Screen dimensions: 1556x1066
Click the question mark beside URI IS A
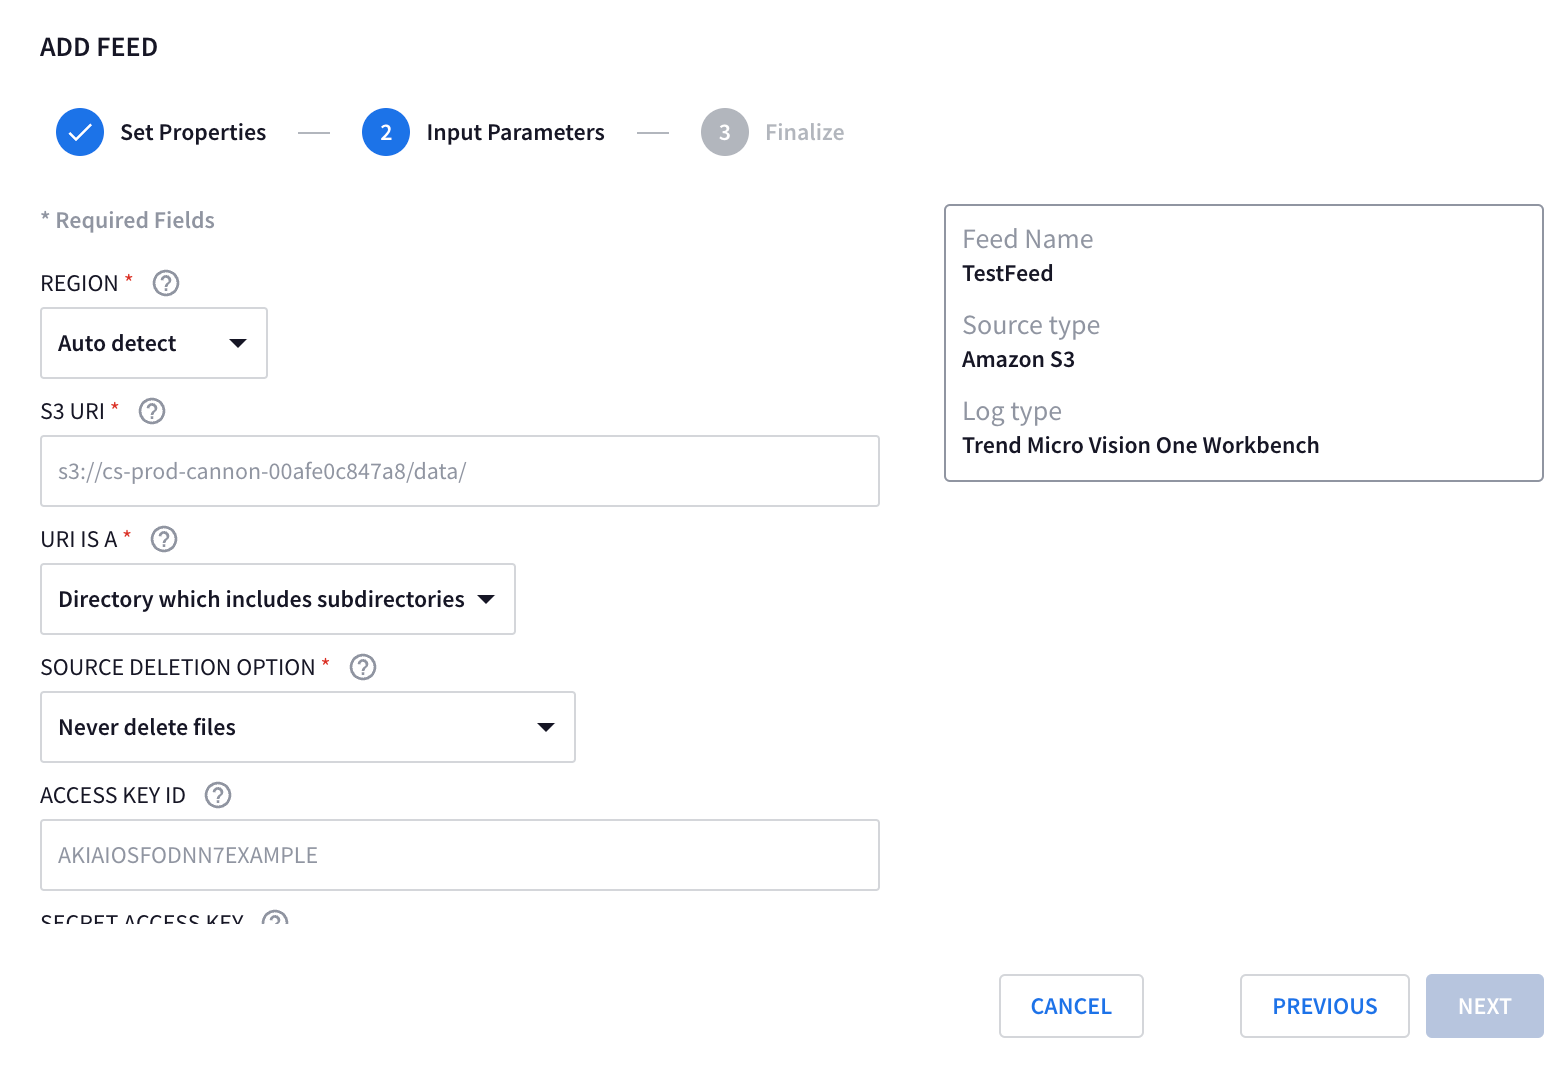[x=164, y=539]
